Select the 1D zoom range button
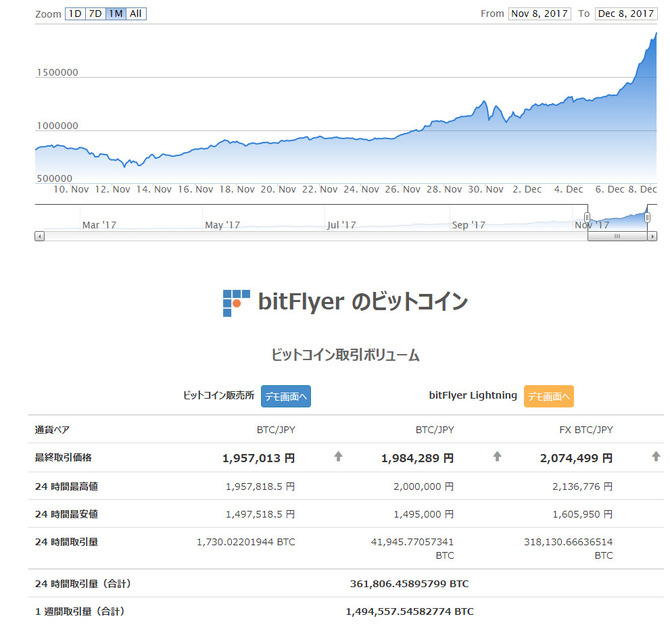 point(75,14)
